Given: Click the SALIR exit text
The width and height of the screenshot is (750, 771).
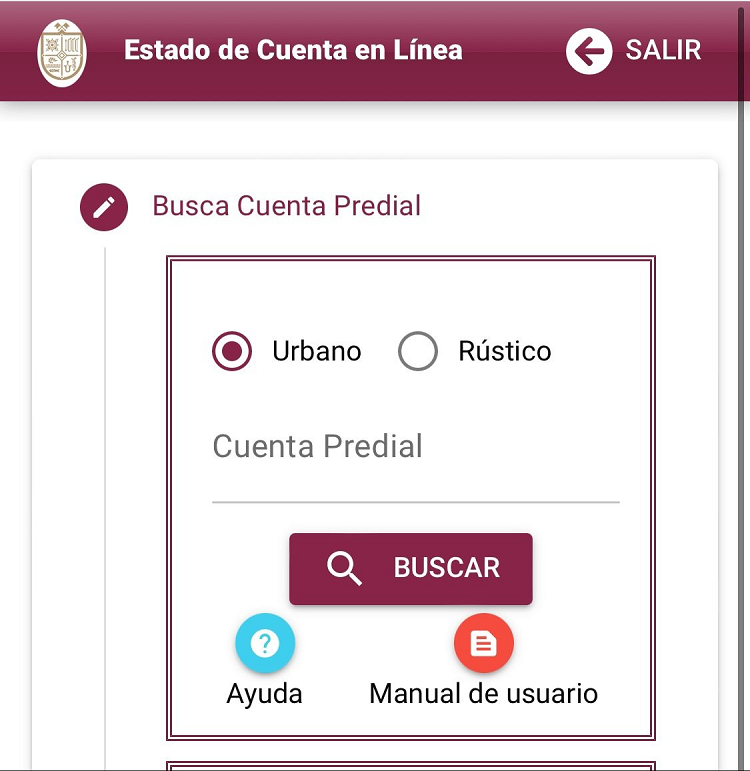Looking at the screenshot, I should coord(663,51).
